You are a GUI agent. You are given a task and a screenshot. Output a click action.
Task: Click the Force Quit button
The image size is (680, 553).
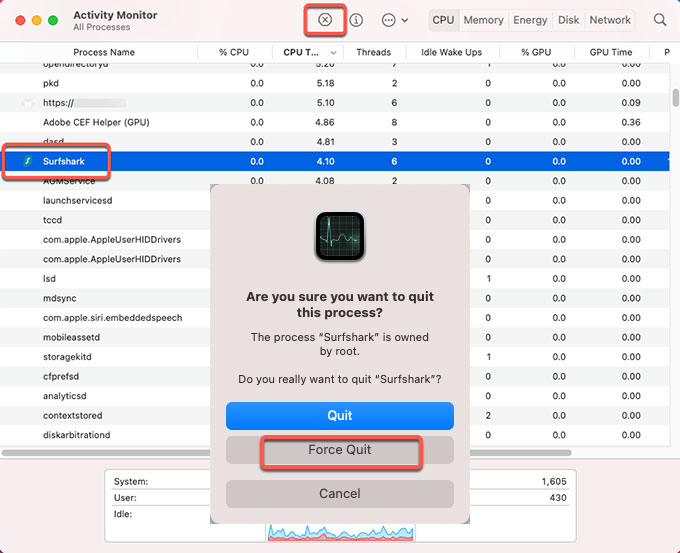pyautogui.click(x=340, y=450)
